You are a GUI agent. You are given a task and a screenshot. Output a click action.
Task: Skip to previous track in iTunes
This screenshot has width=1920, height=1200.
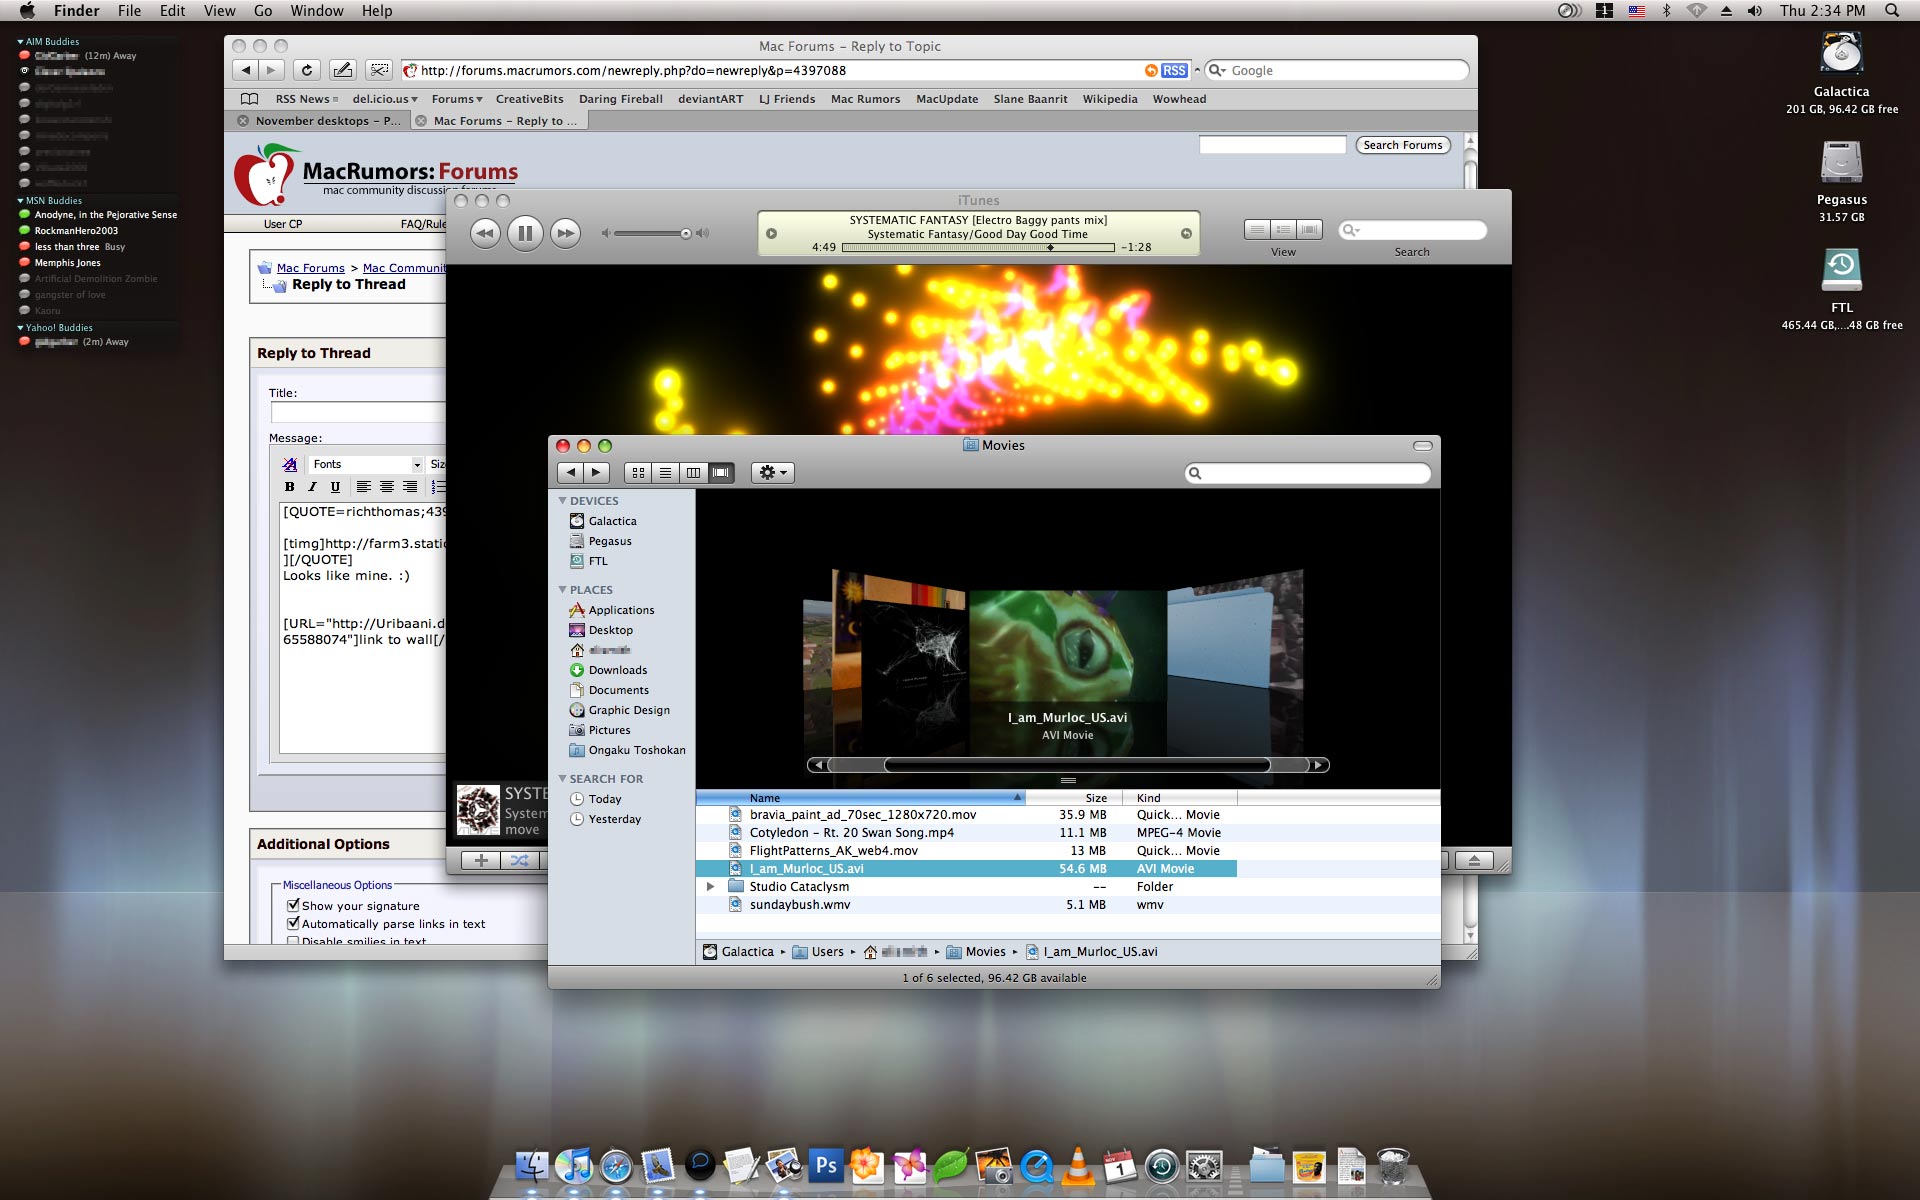pos(485,233)
